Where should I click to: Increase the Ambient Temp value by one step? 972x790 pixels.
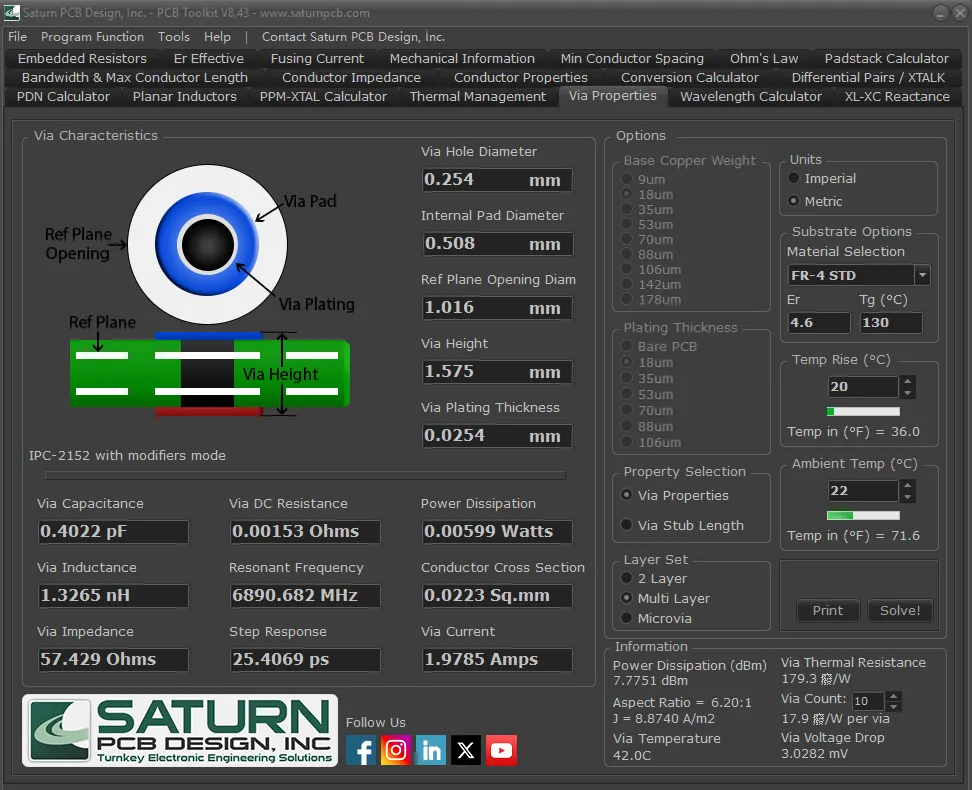point(908,485)
